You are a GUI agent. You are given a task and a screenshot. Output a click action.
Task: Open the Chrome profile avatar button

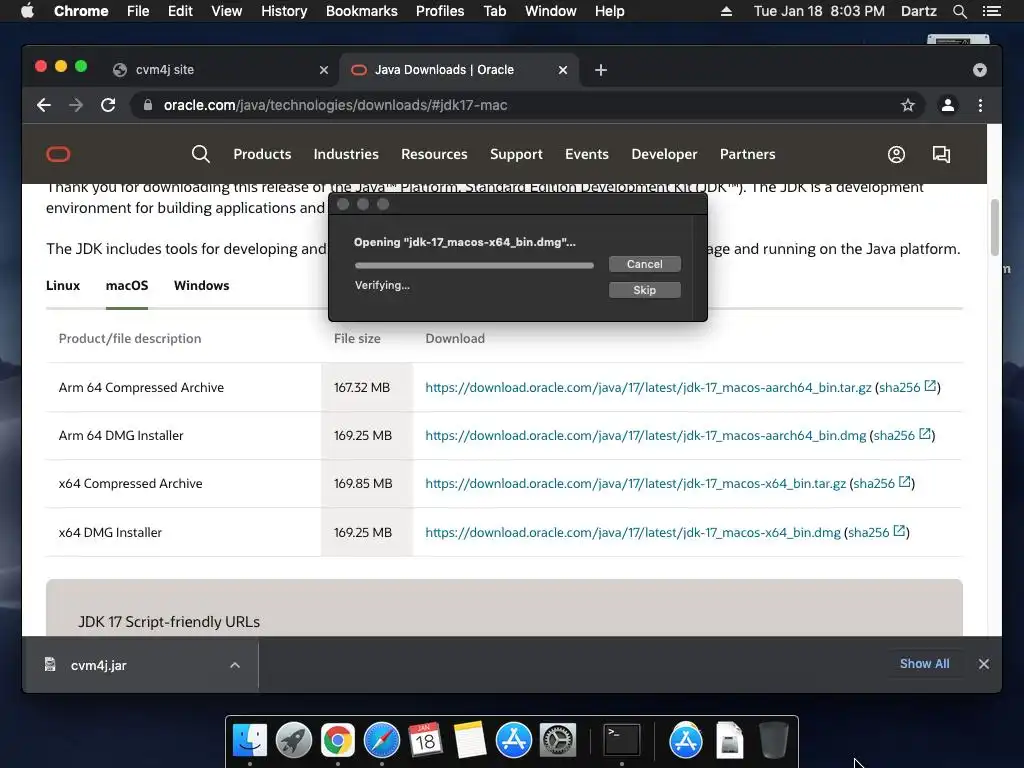pos(948,105)
